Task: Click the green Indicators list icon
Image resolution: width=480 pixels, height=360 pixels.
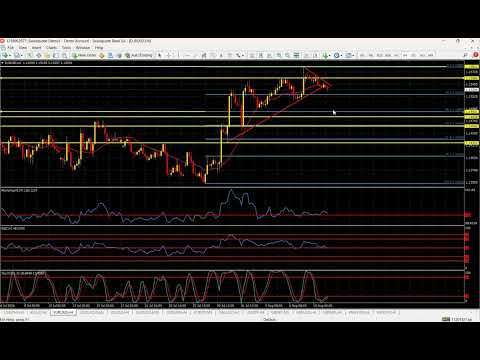Action: [325, 55]
